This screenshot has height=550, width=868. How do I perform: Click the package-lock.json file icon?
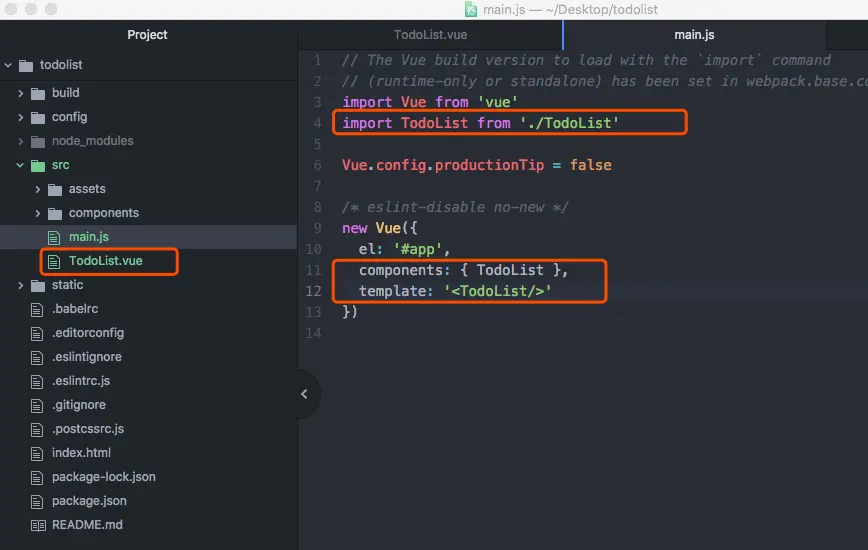click(37, 478)
